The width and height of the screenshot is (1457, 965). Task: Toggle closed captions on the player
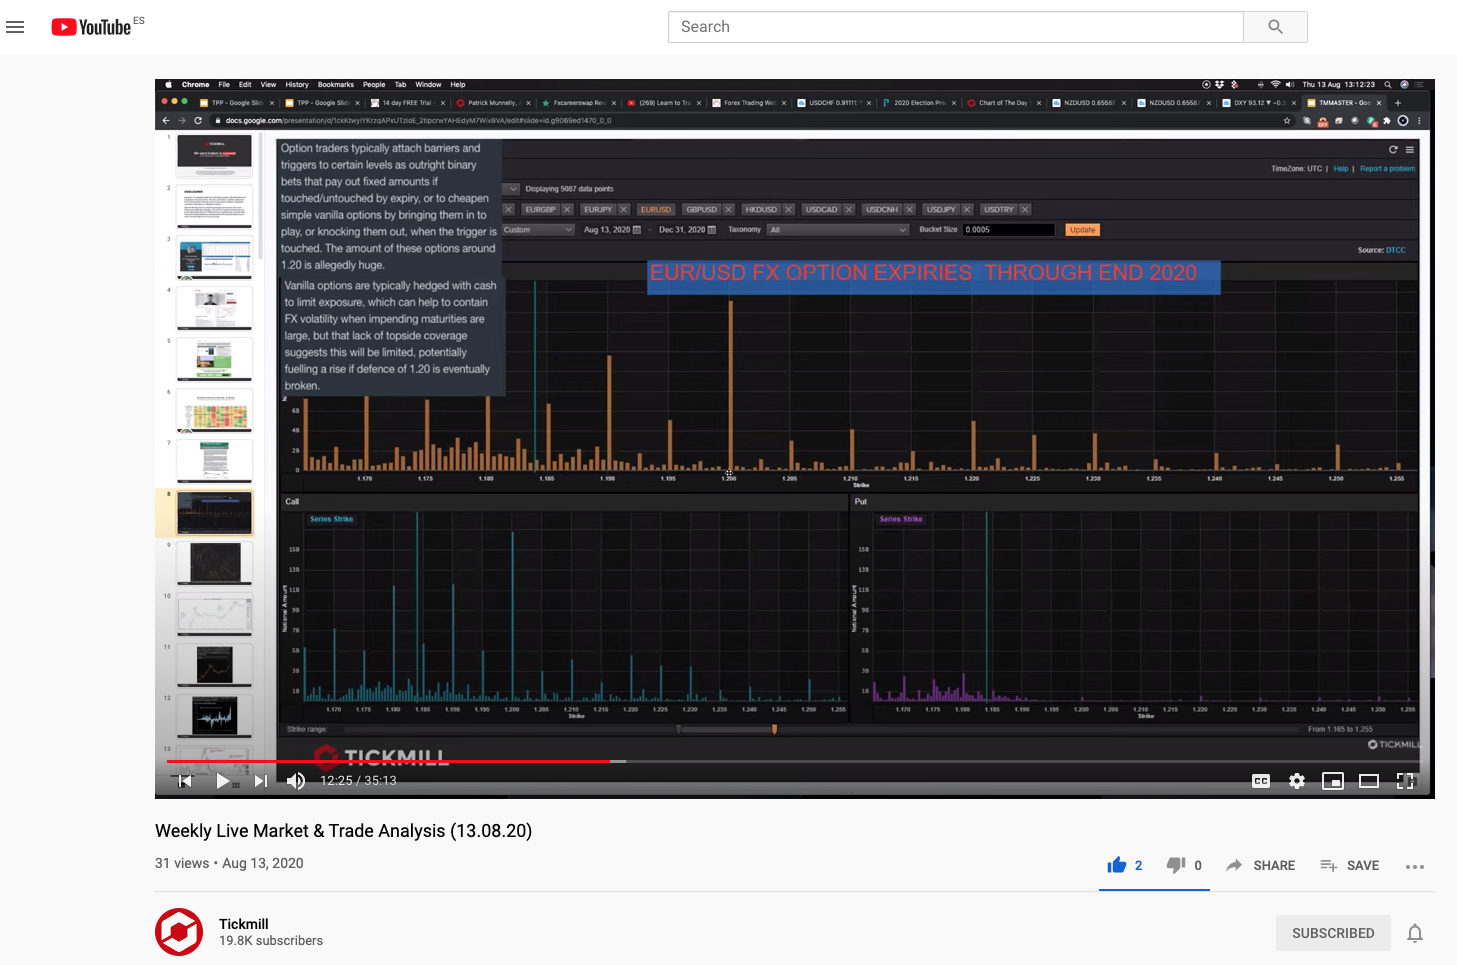point(1261,781)
